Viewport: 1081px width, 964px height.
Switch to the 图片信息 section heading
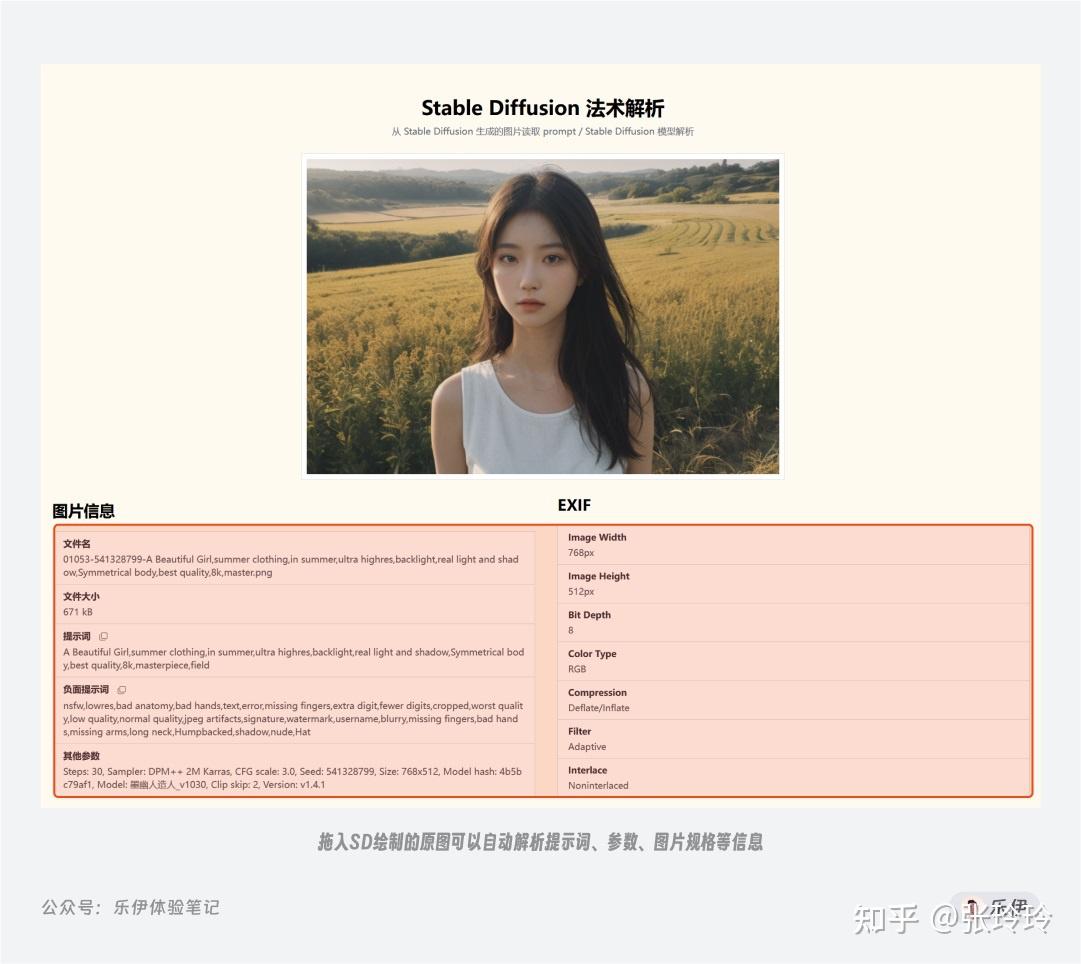84,511
